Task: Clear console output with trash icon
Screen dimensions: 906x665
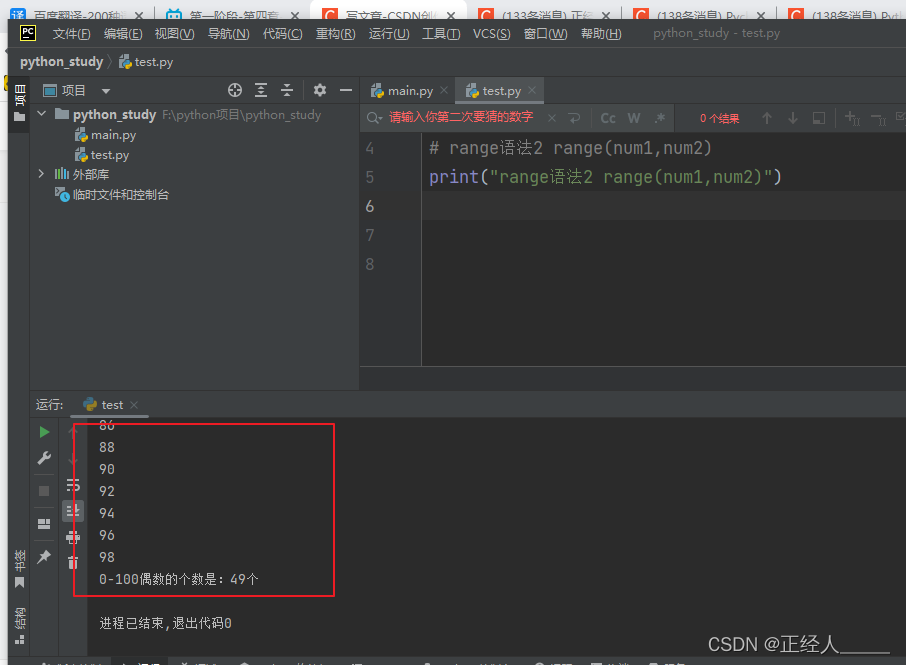Action: point(73,562)
